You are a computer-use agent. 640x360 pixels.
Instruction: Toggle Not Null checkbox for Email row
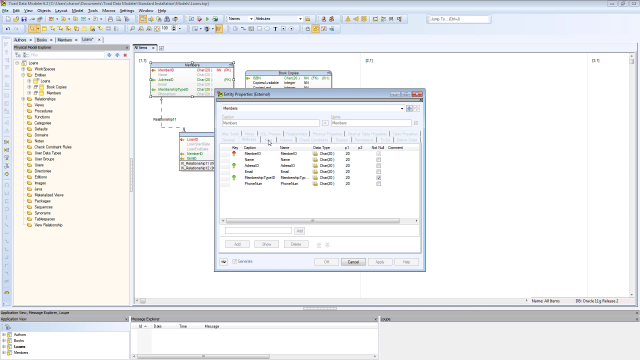(378, 172)
